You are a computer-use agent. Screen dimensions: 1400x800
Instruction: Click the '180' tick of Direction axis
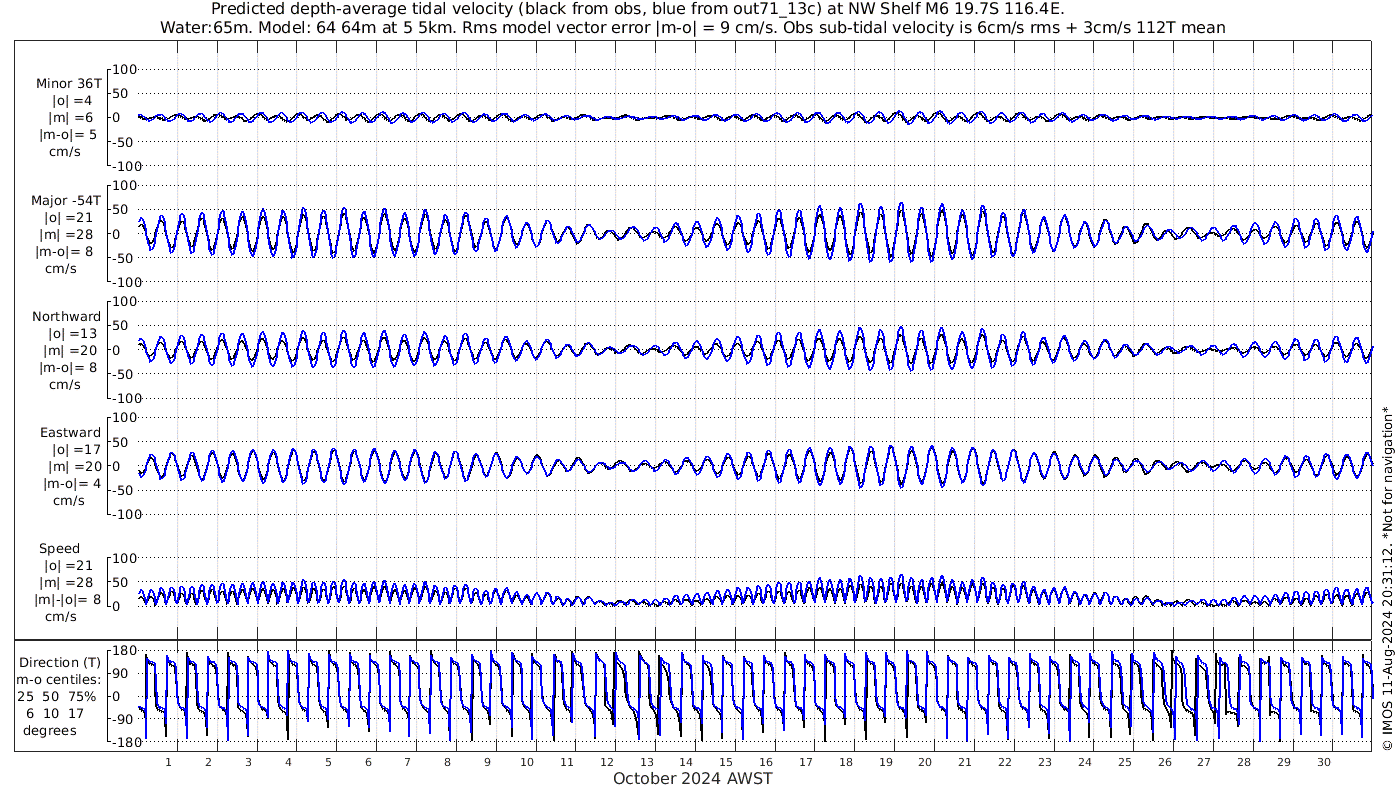coord(124,650)
